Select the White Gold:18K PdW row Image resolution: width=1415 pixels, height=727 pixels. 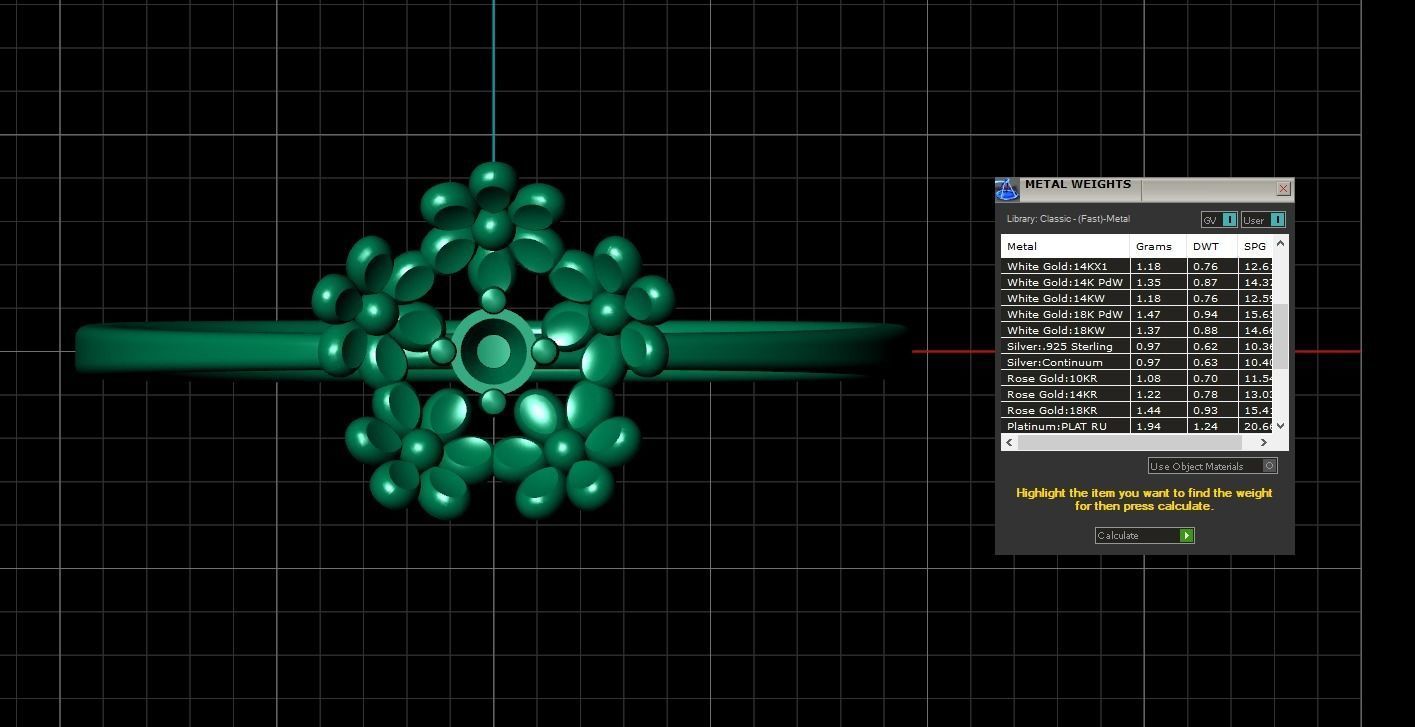pyautogui.click(x=1137, y=314)
